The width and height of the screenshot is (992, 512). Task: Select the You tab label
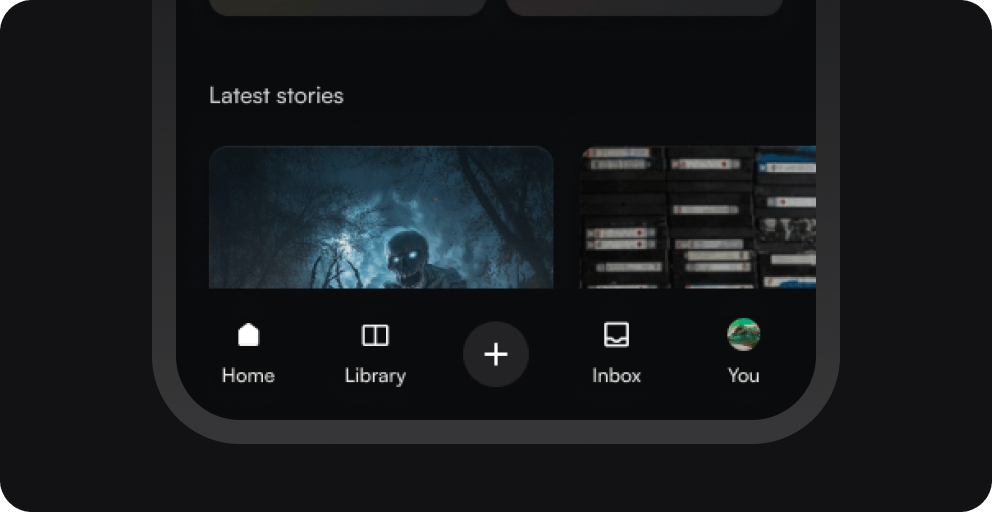point(743,375)
